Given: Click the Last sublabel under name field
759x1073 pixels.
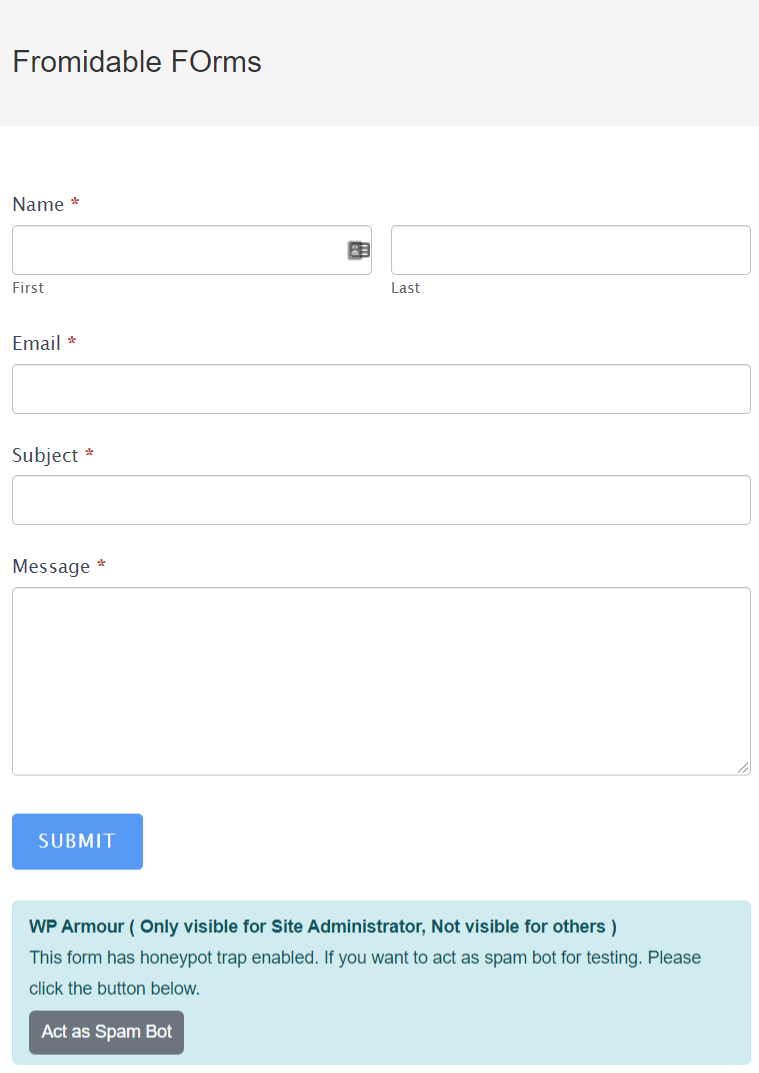Looking at the screenshot, I should click(x=405, y=287).
